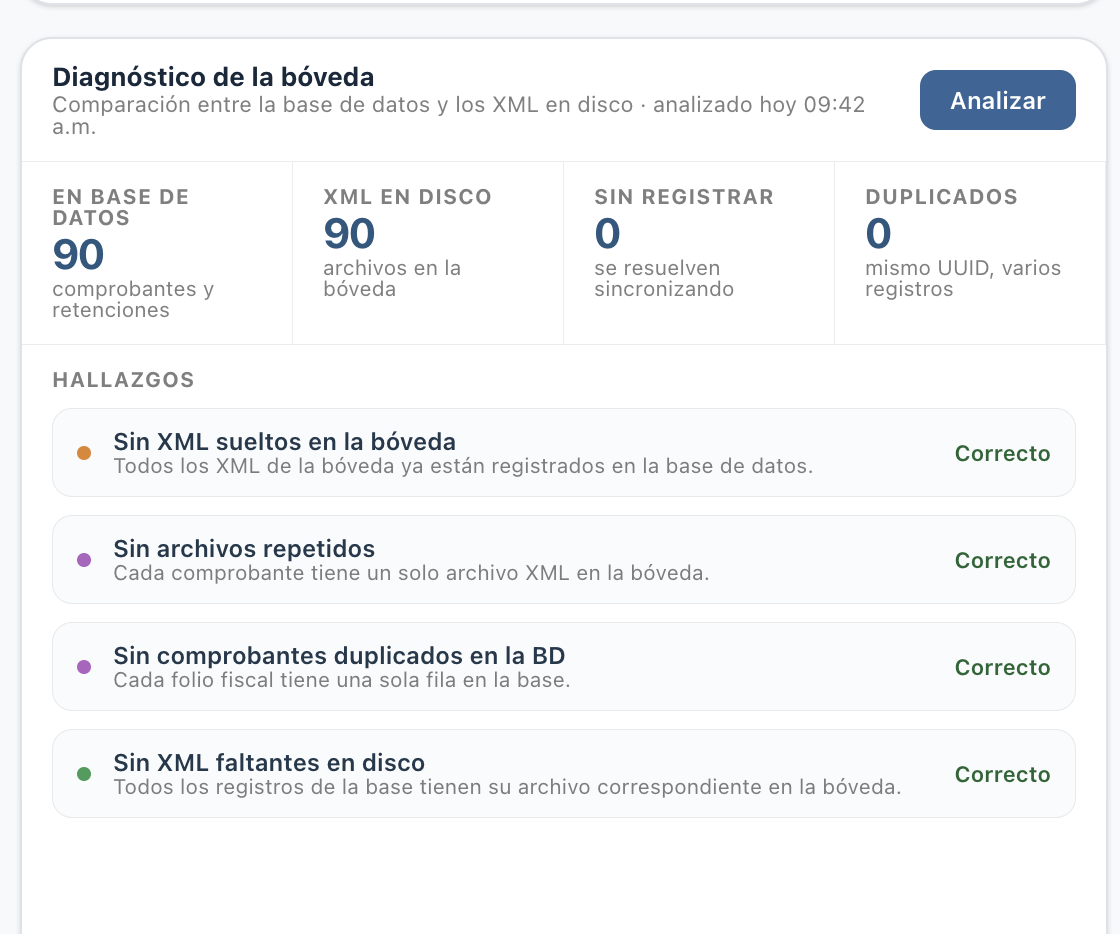Open Sin comprobantes duplicados en la BD row
Screen dimensions: 1120x934
[x=564, y=667]
